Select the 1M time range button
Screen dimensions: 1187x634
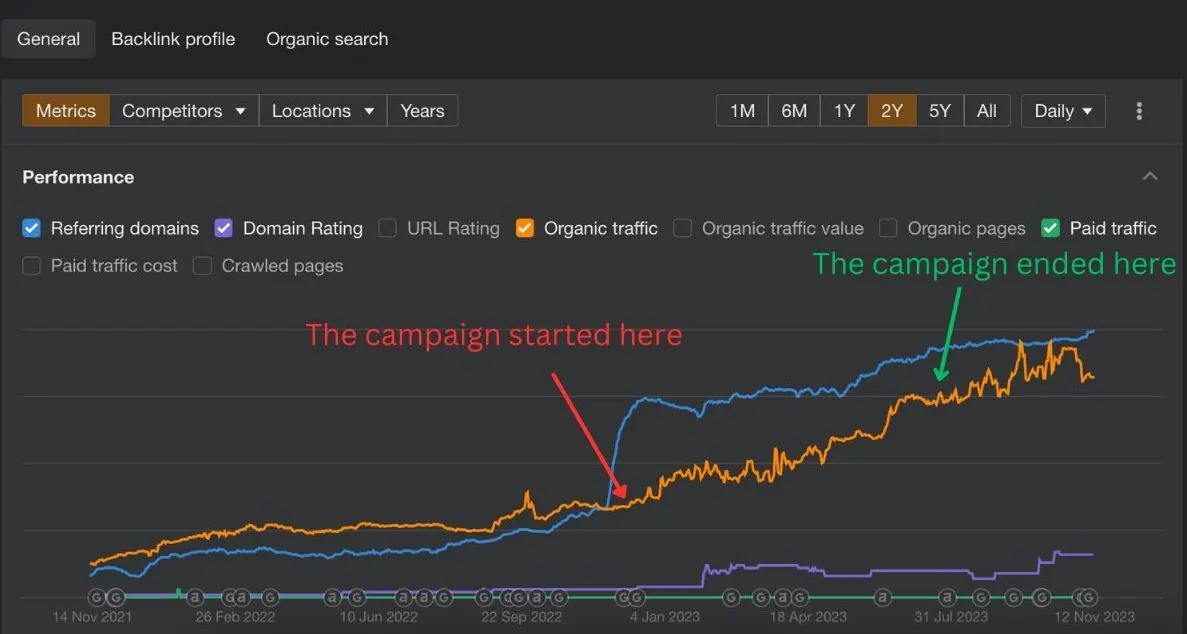coord(743,111)
